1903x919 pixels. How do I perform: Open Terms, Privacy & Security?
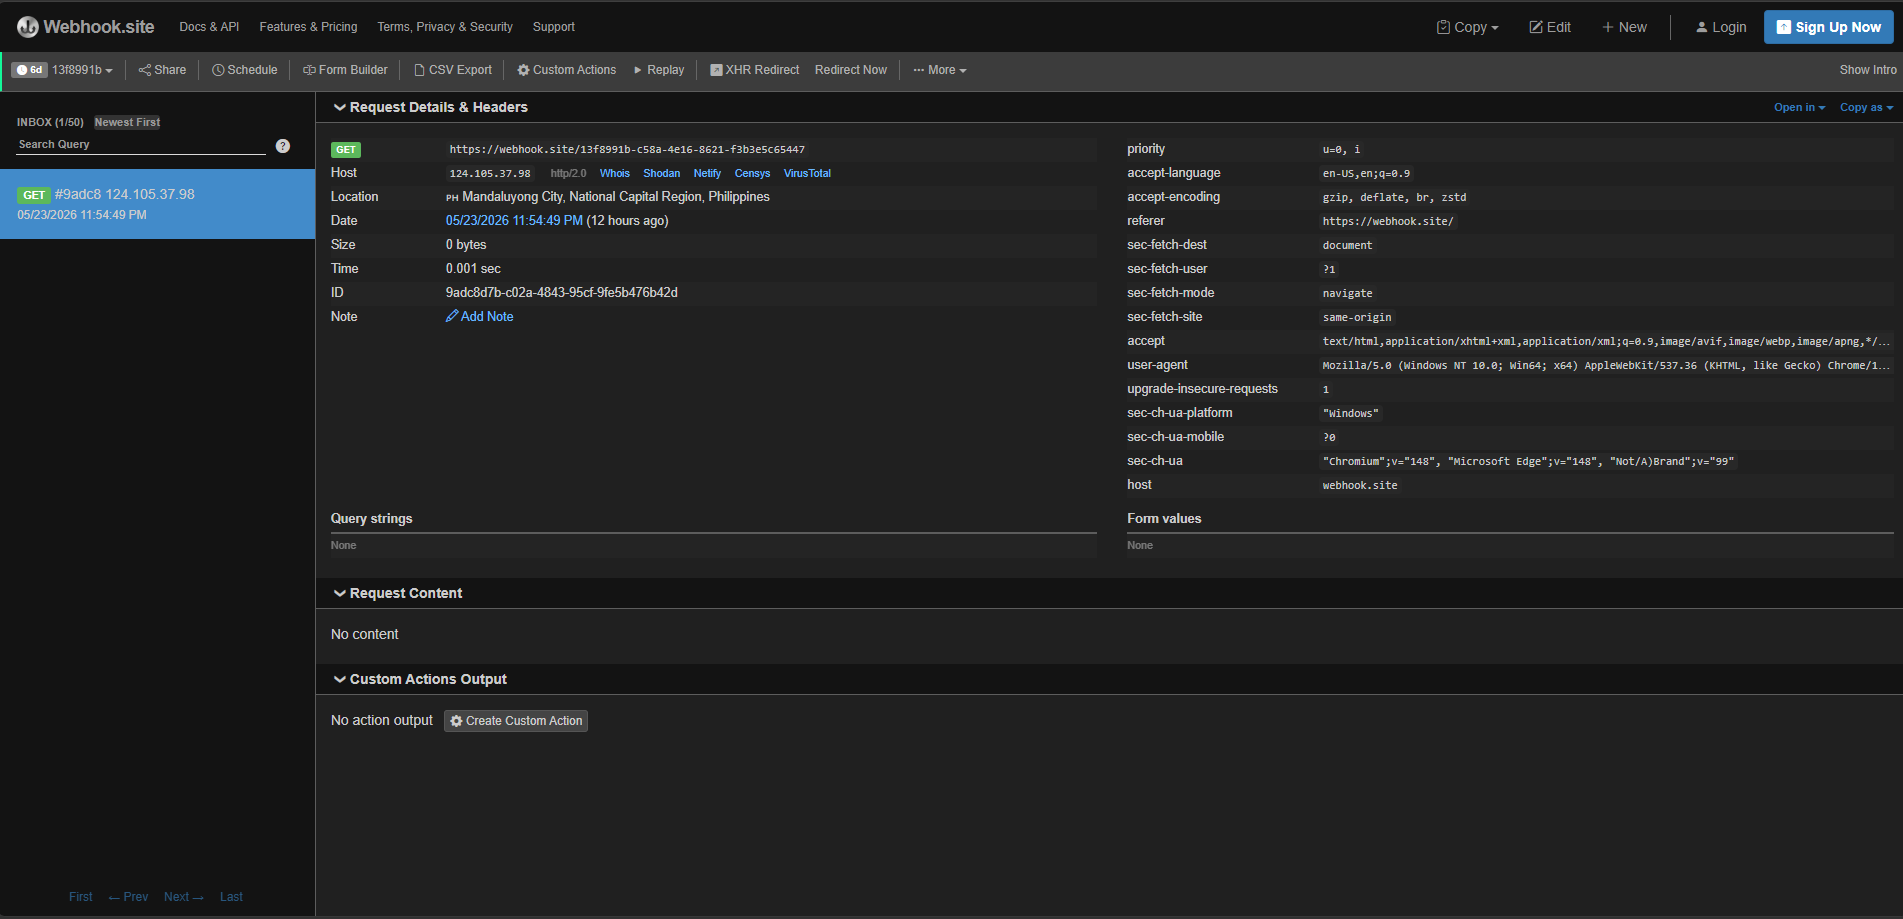(x=445, y=27)
